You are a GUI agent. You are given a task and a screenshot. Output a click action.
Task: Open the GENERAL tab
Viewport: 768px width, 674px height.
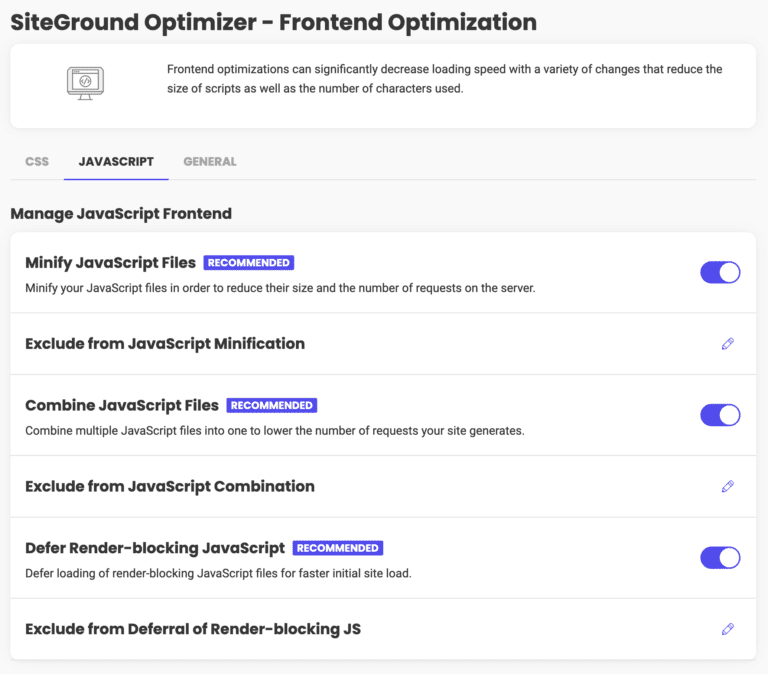[210, 162]
